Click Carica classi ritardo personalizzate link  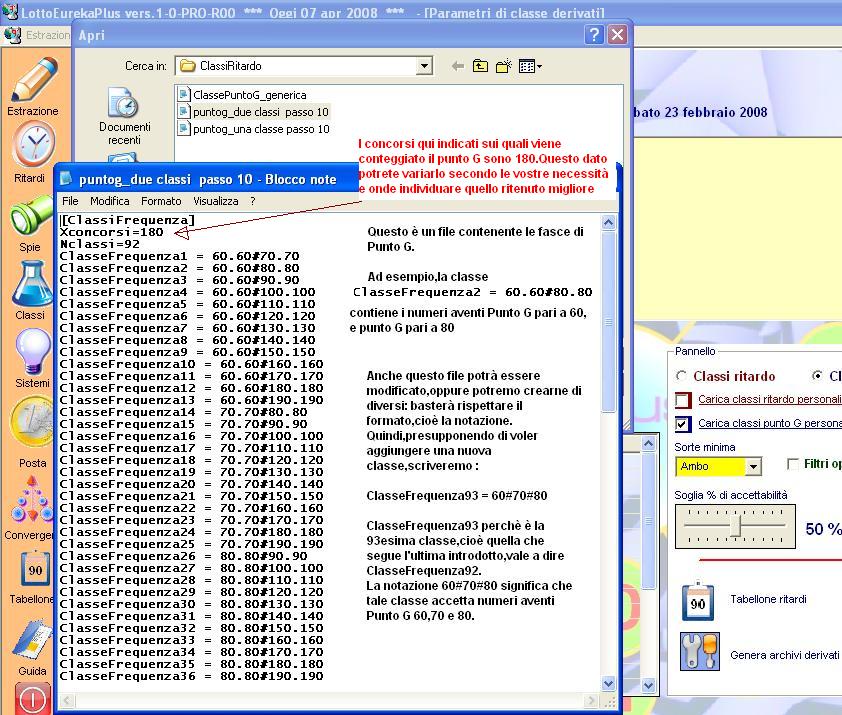tap(770, 399)
